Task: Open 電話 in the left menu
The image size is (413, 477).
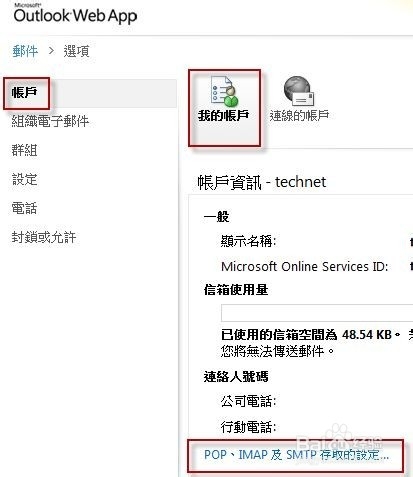Action: (x=24, y=208)
